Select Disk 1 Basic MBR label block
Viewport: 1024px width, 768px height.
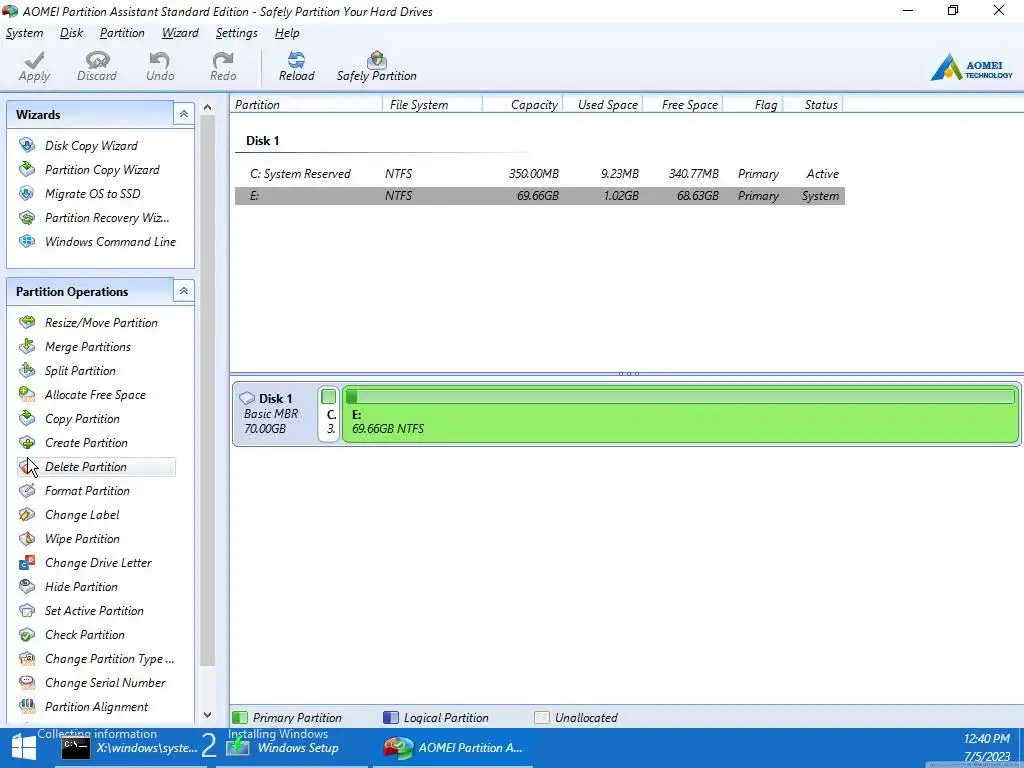point(274,414)
